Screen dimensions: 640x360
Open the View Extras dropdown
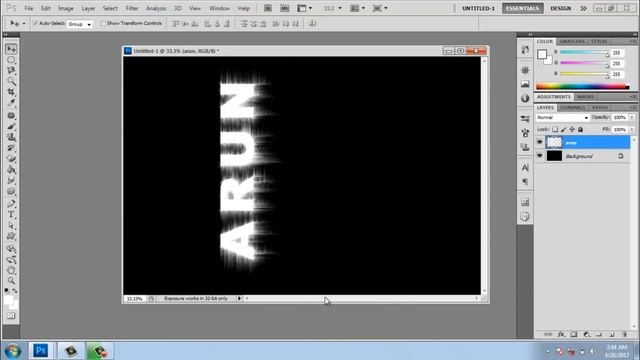[304, 8]
